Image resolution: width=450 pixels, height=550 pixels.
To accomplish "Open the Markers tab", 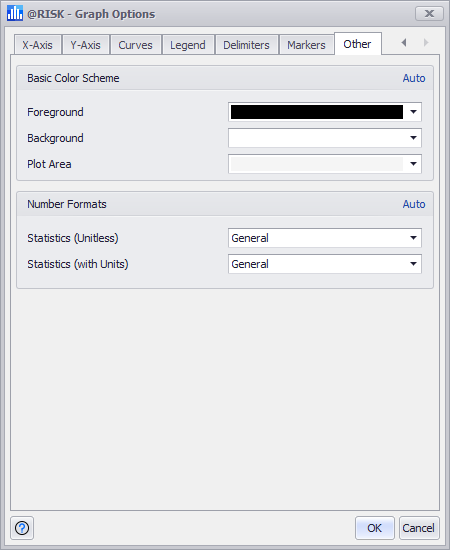I will click(x=306, y=45).
